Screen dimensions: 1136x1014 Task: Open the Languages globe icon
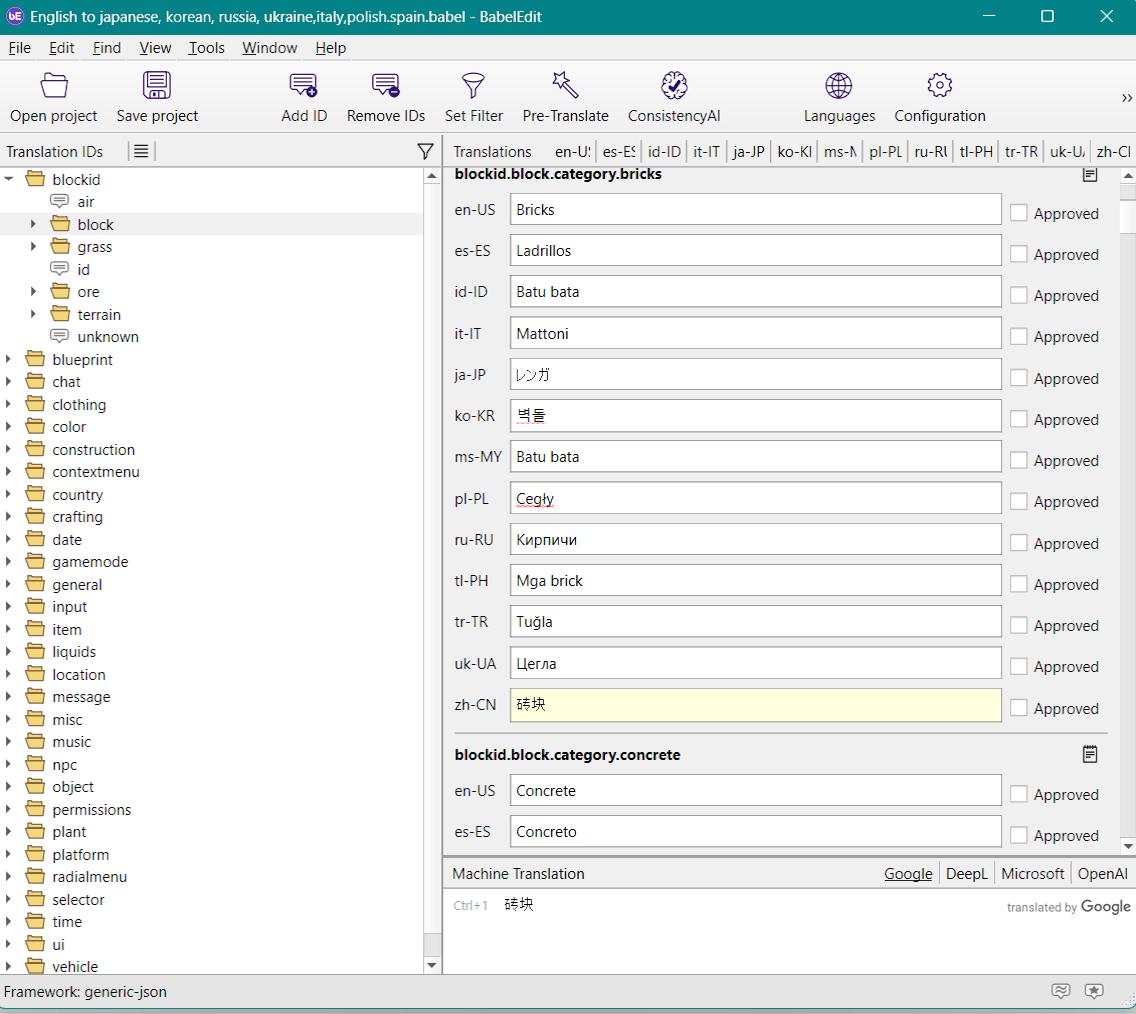coord(839,86)
